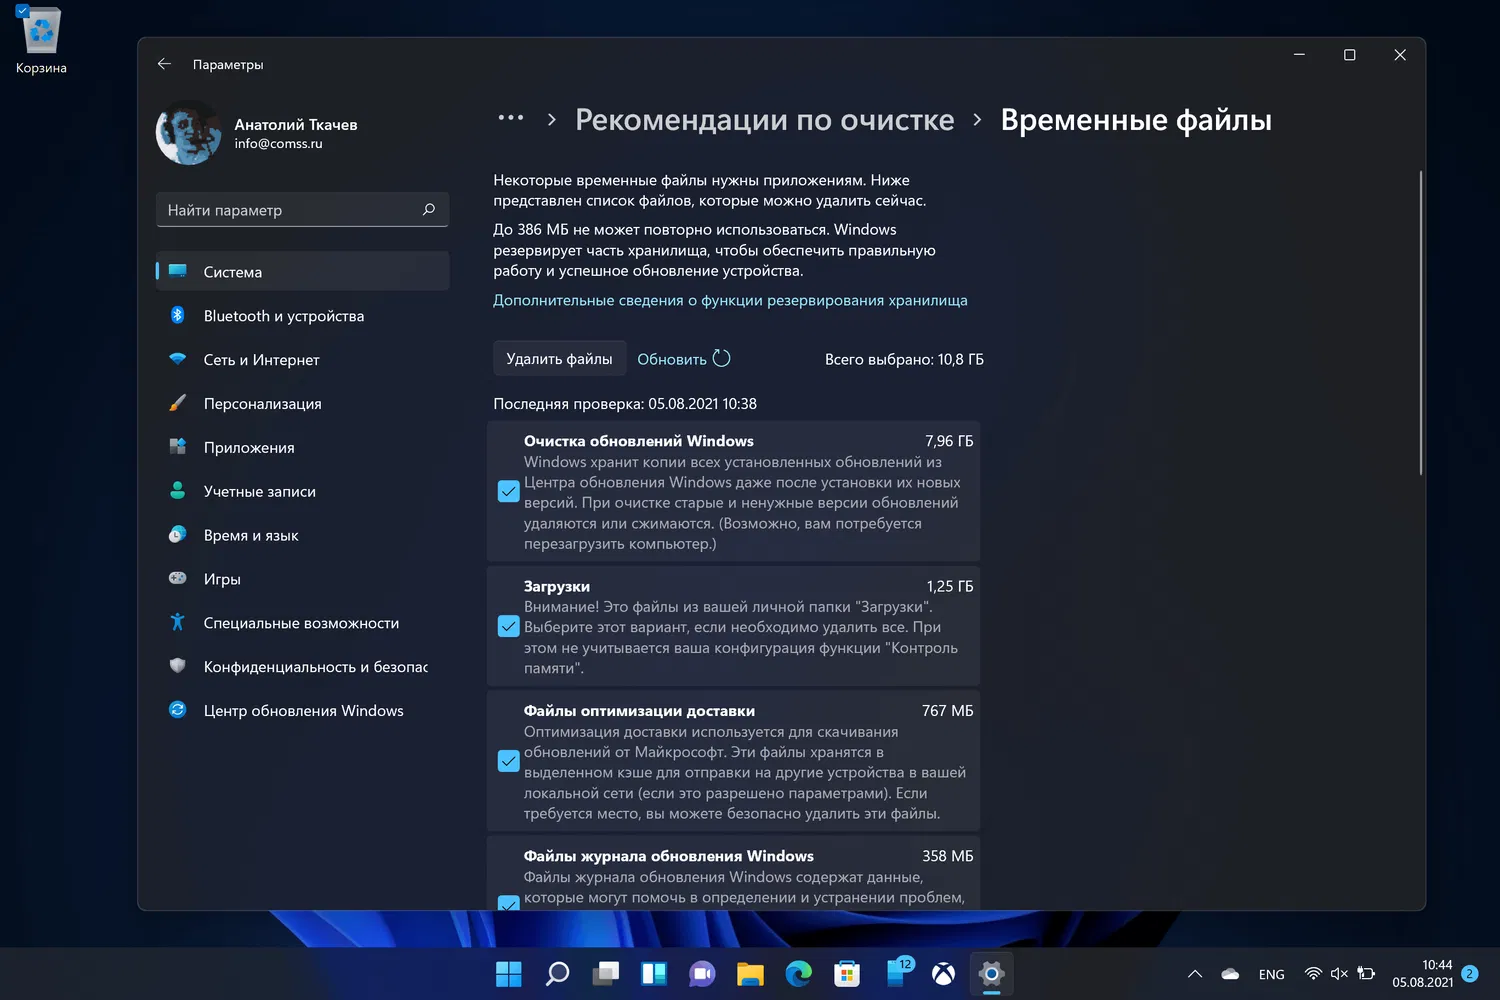Click the Центр обновления Windows sync icon

[178, 710]
